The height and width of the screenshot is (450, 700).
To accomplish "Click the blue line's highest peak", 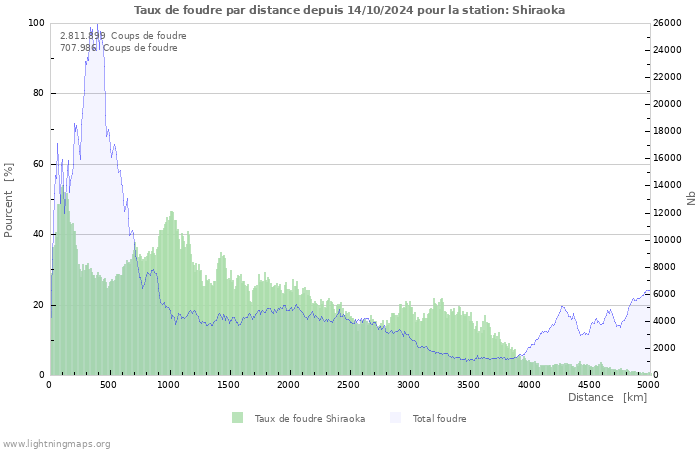I will tap(96, 25).
